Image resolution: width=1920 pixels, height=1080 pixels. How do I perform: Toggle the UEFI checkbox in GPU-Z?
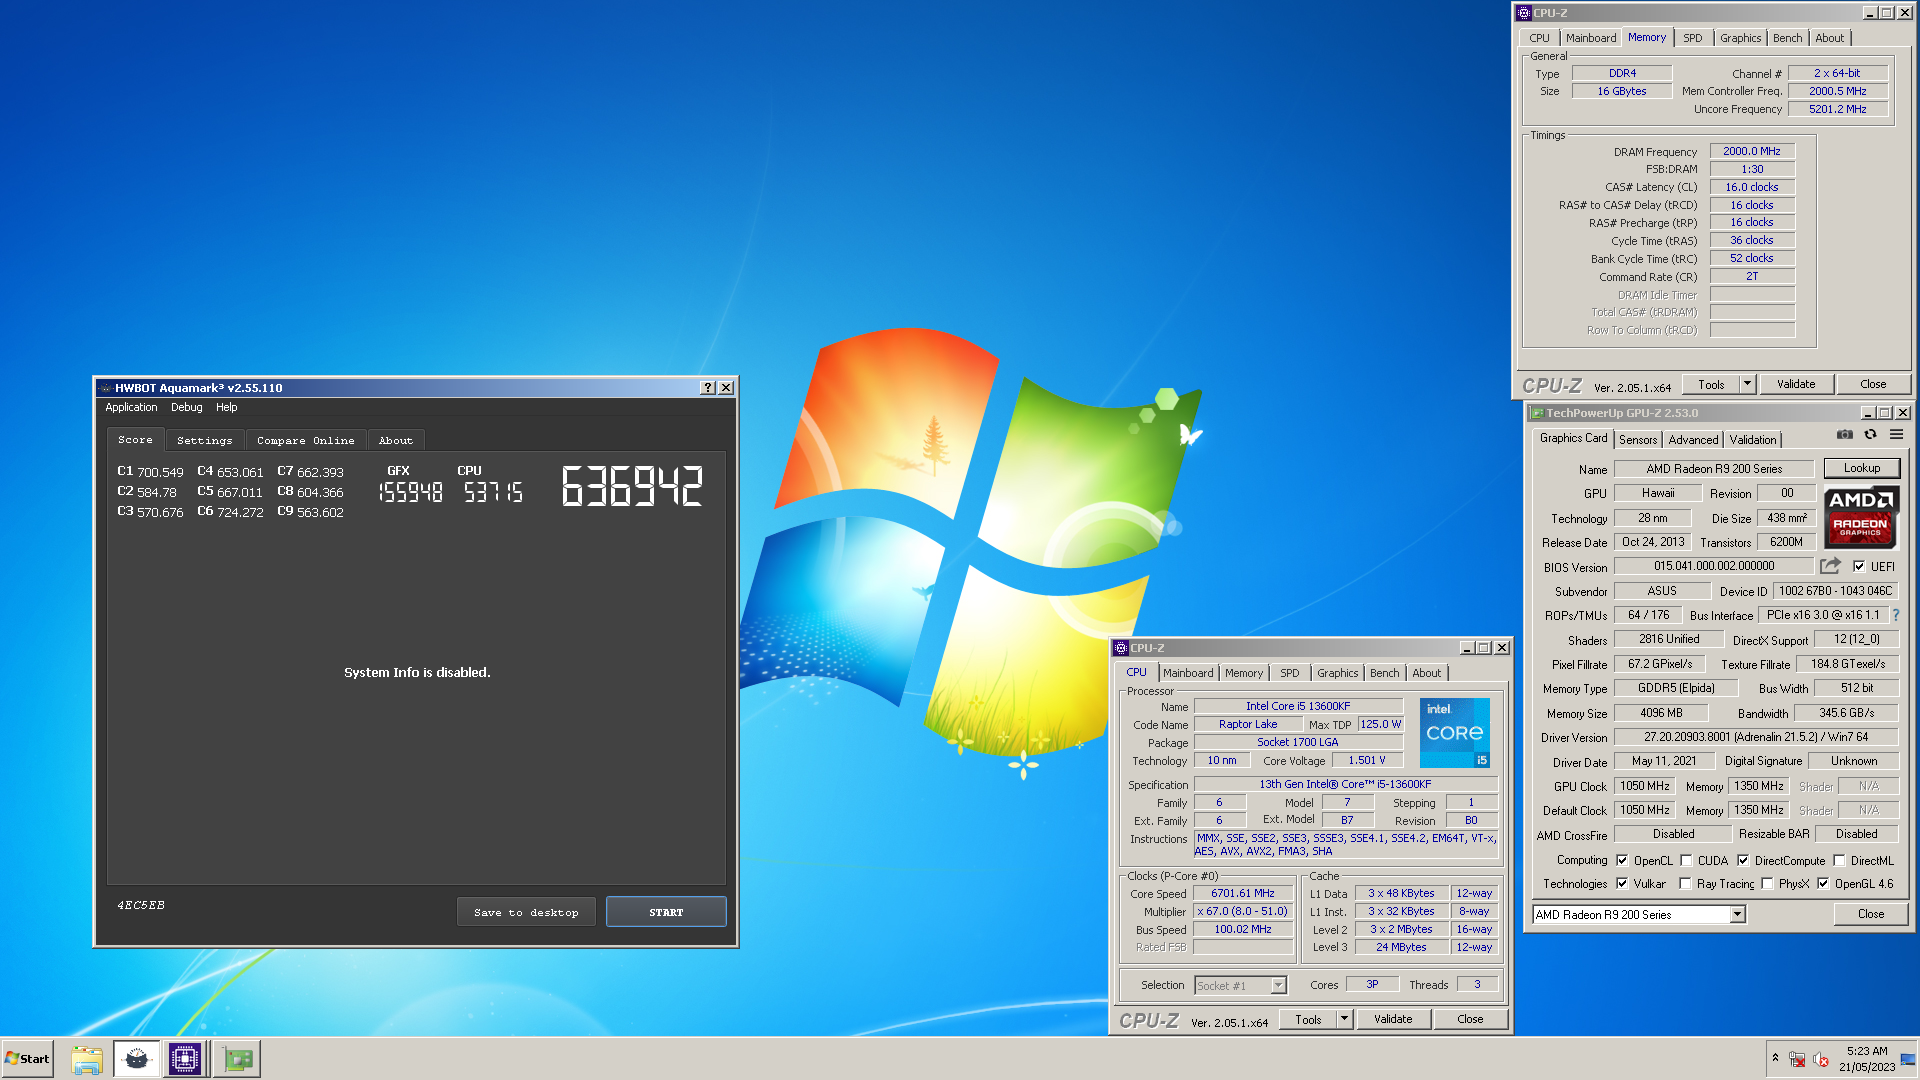click(1859, 566)
